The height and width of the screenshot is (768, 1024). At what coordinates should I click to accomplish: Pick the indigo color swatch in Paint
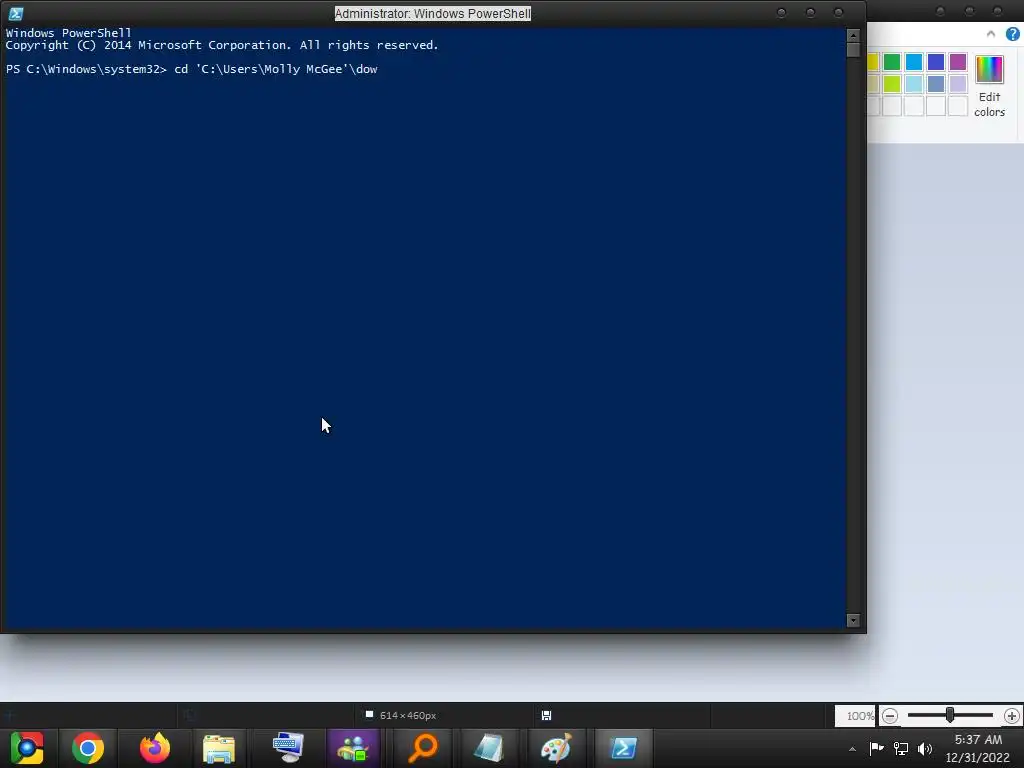936,62
